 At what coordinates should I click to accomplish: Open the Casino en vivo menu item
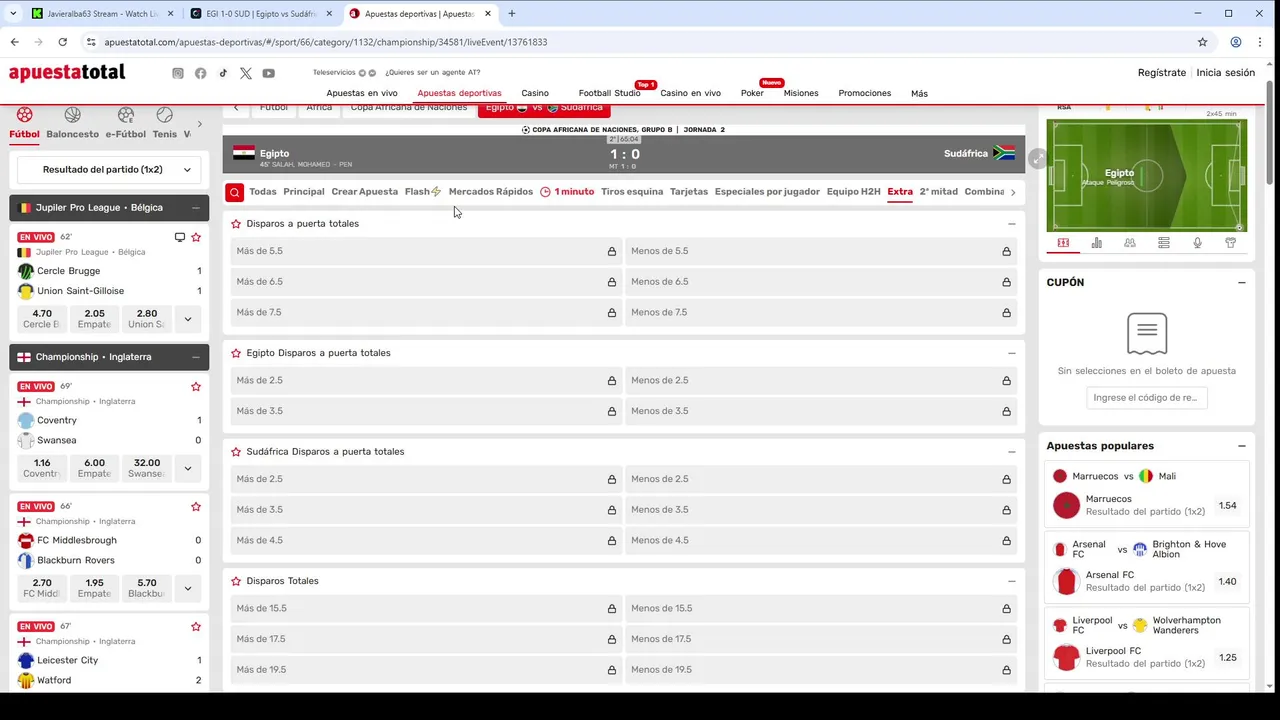coord(690,93)
